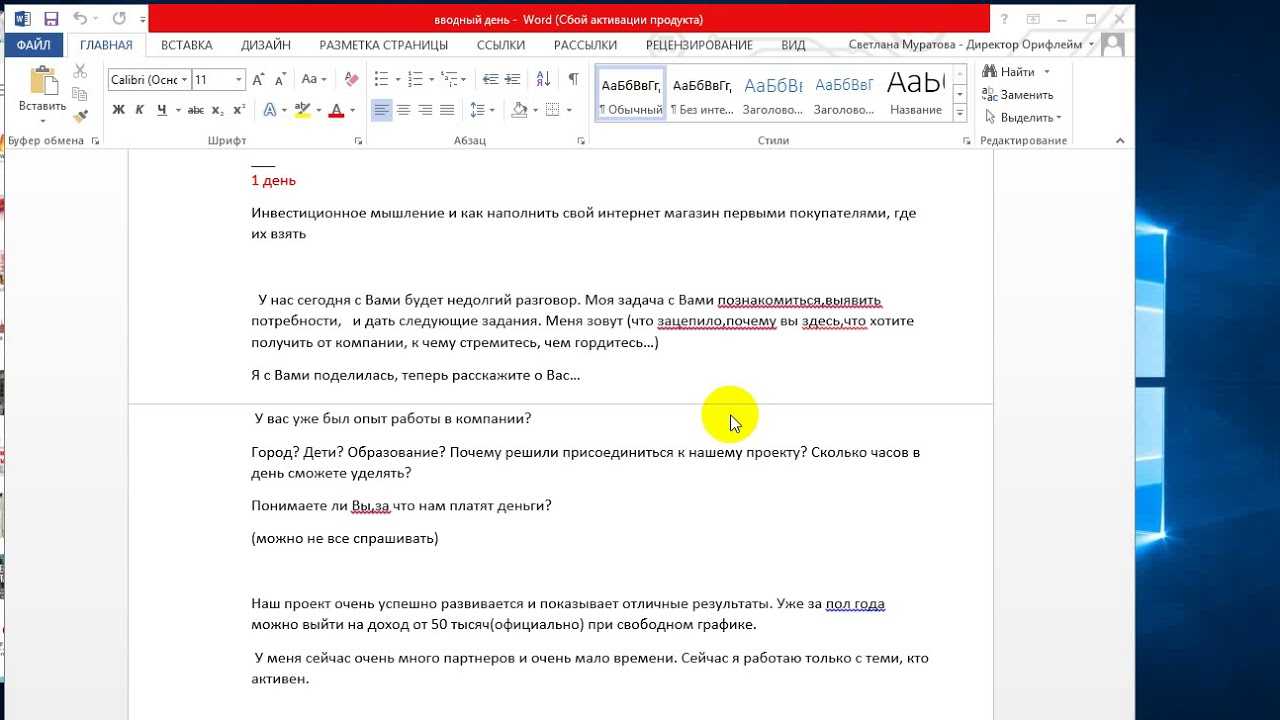This screenshot has height=720, width=1280.
Task: Increase font size with large A icon
Action: [x=258, y=79]
